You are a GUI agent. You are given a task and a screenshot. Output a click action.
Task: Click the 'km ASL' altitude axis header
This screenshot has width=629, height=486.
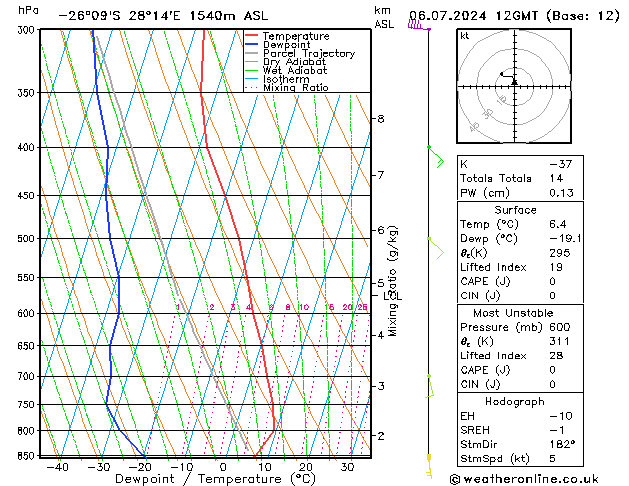tap(384, 17)
